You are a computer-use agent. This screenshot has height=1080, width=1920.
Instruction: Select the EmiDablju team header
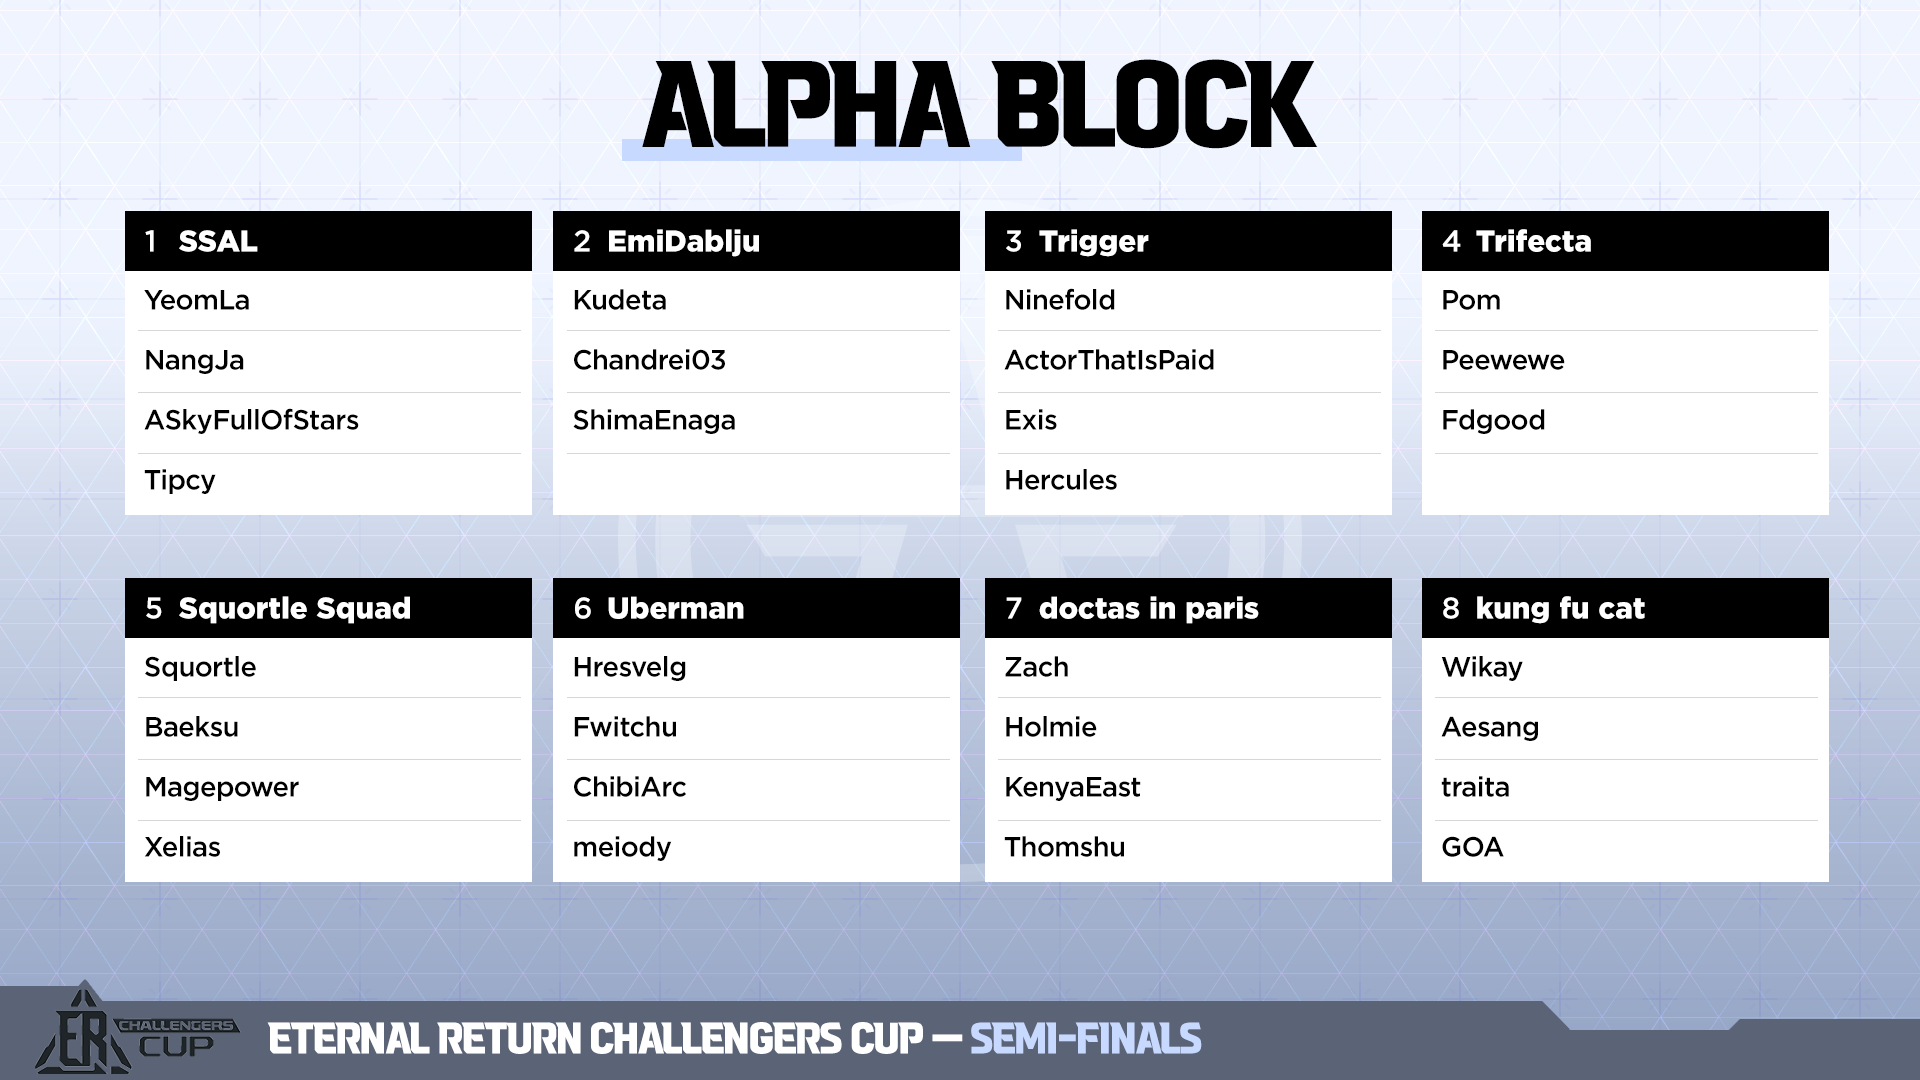click(x=756, y=241)
